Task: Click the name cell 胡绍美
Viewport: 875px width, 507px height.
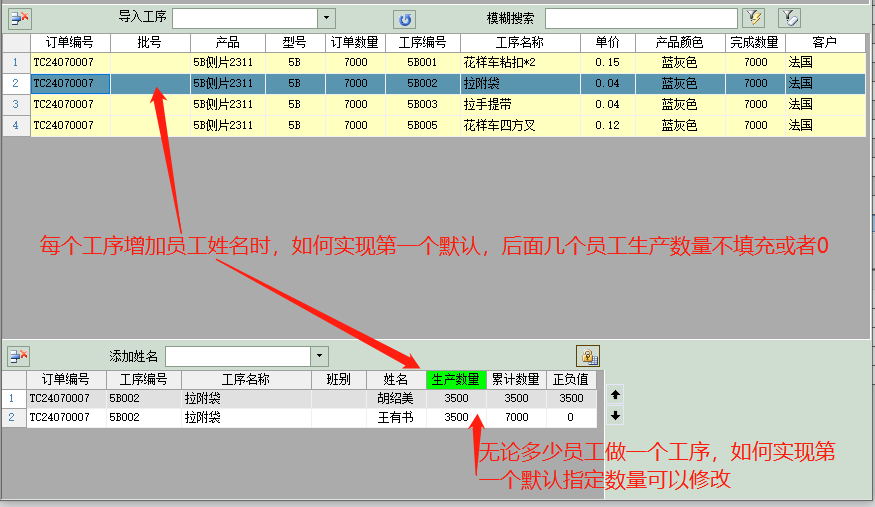Action: pos(396,398)
